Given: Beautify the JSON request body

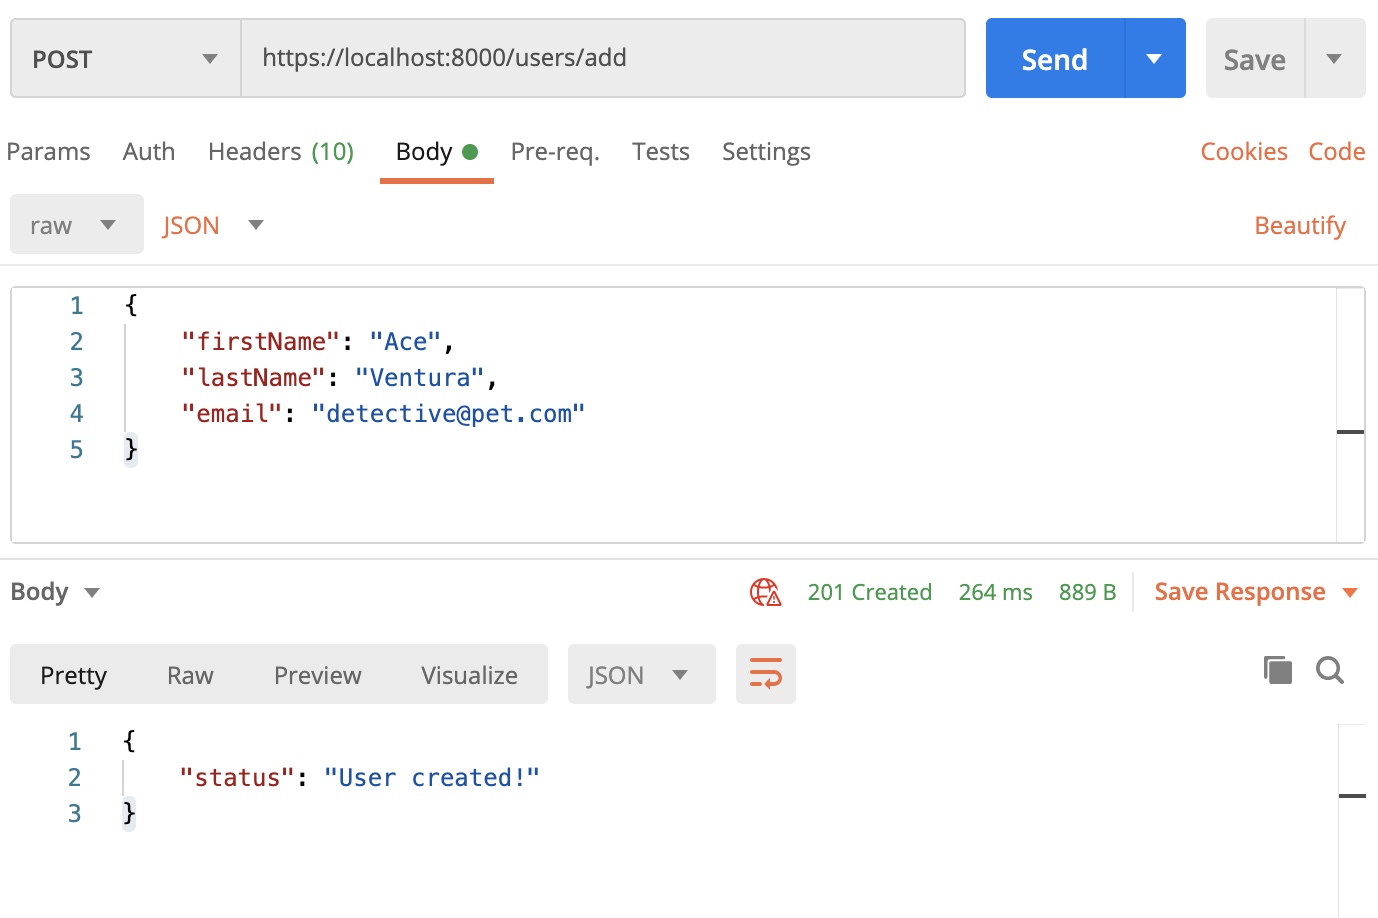Looking at the screenshot, I should click(x=1300, y=225).
